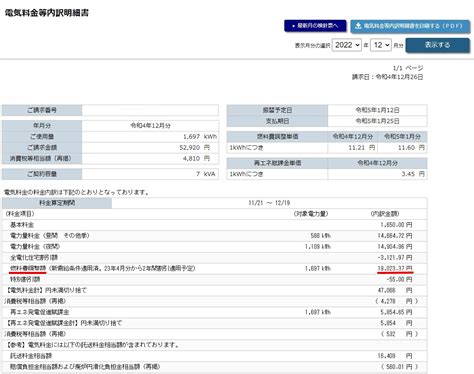
Task: Click the 年月分 label cell
Action: click(x=42, y=126)
